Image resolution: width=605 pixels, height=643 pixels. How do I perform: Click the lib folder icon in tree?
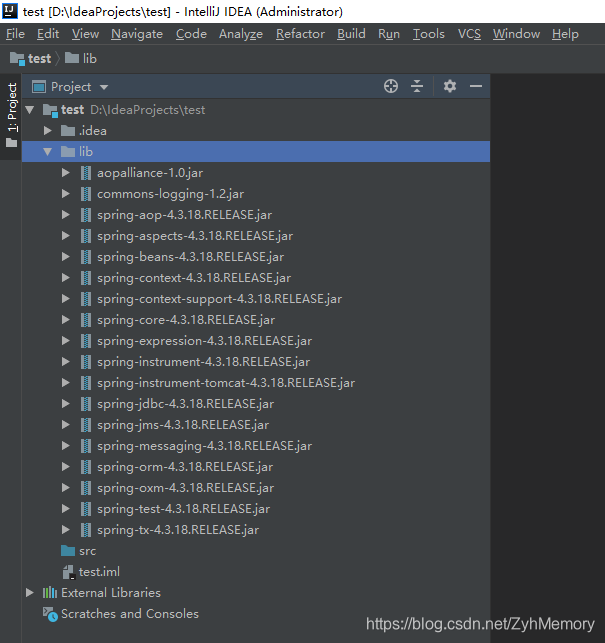tap(68, 152)
